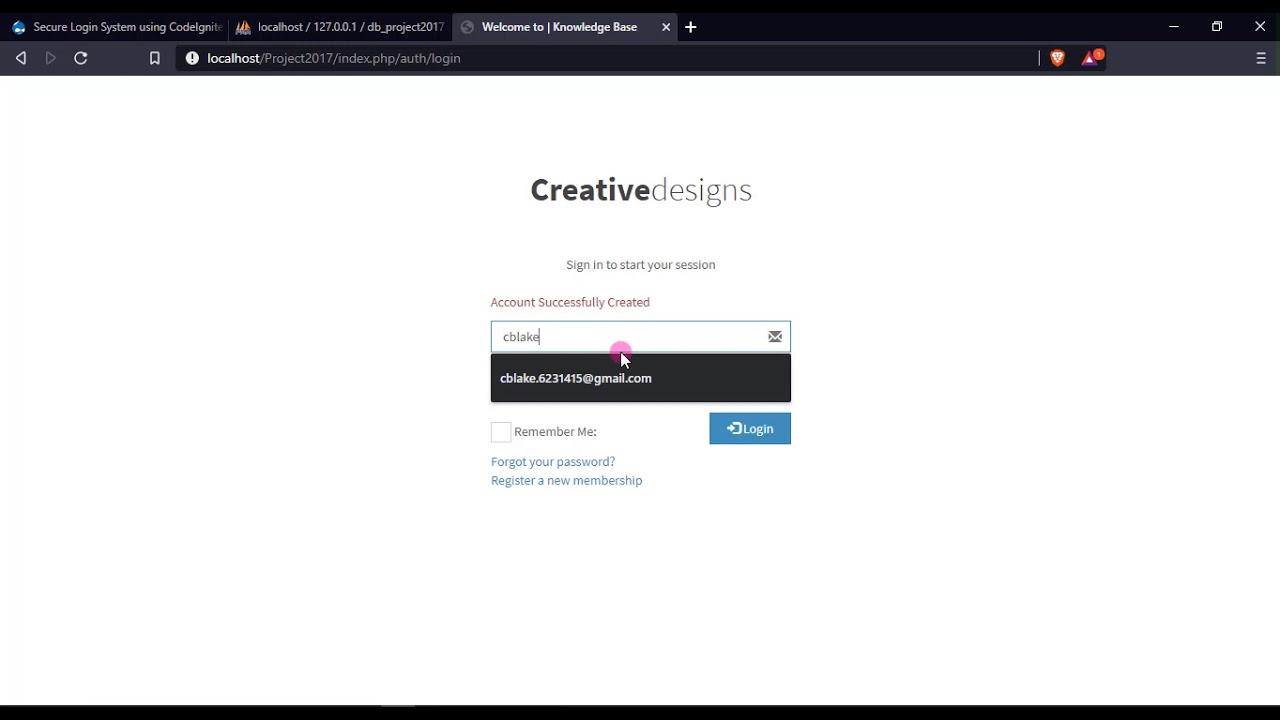
Task: Toggle the Remember Me checkbox
Action: 501,432
